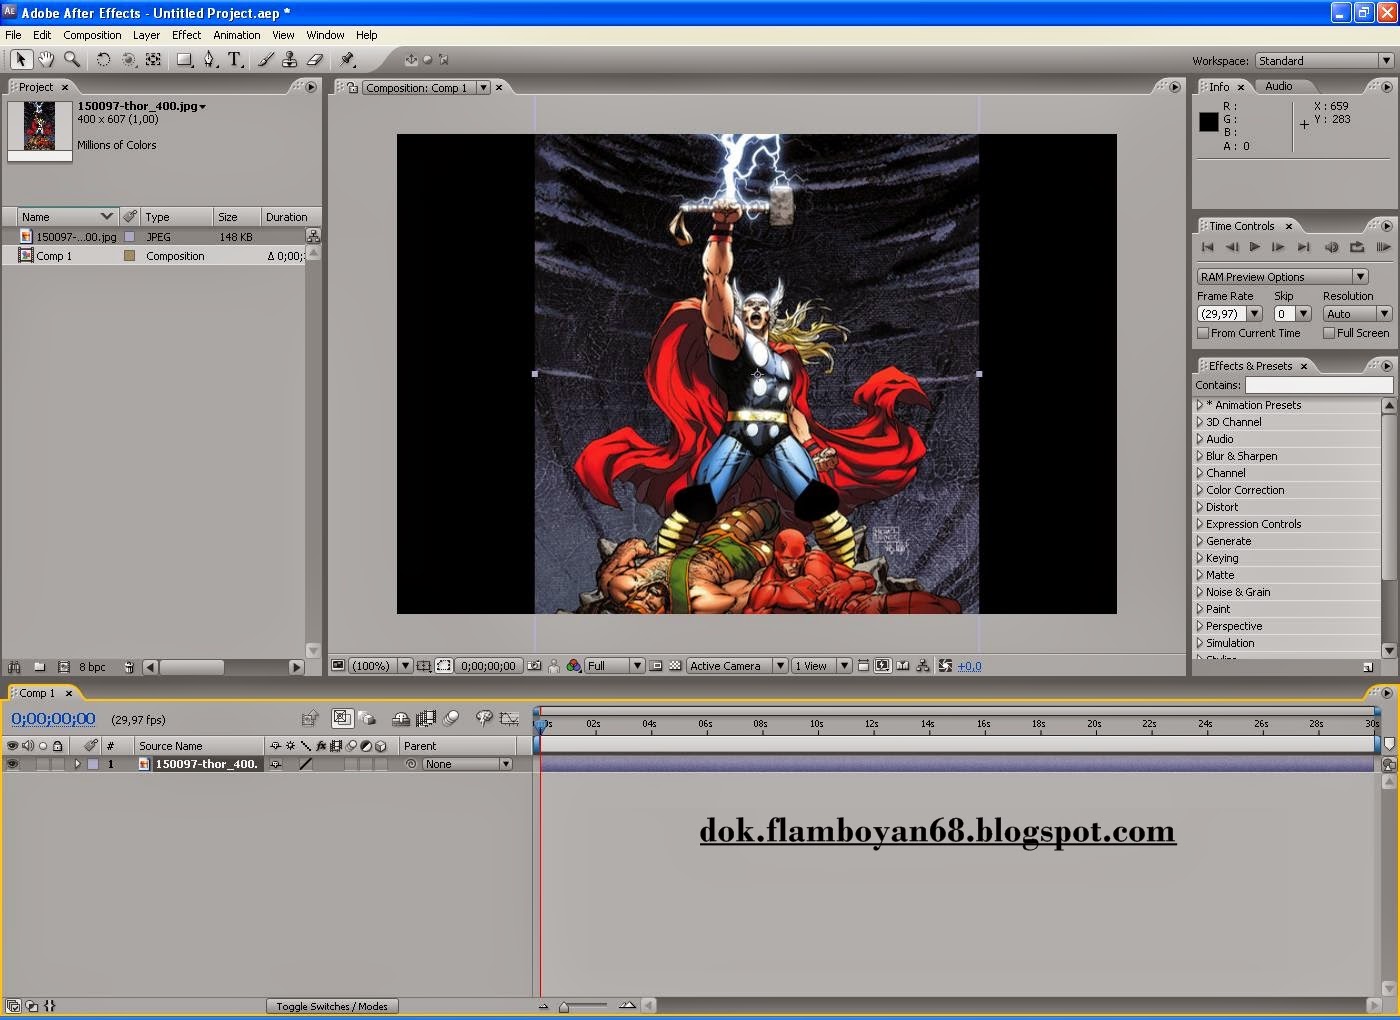Click the Create new folder icon
1400x1020 pixels.
(x=39, y=667)
